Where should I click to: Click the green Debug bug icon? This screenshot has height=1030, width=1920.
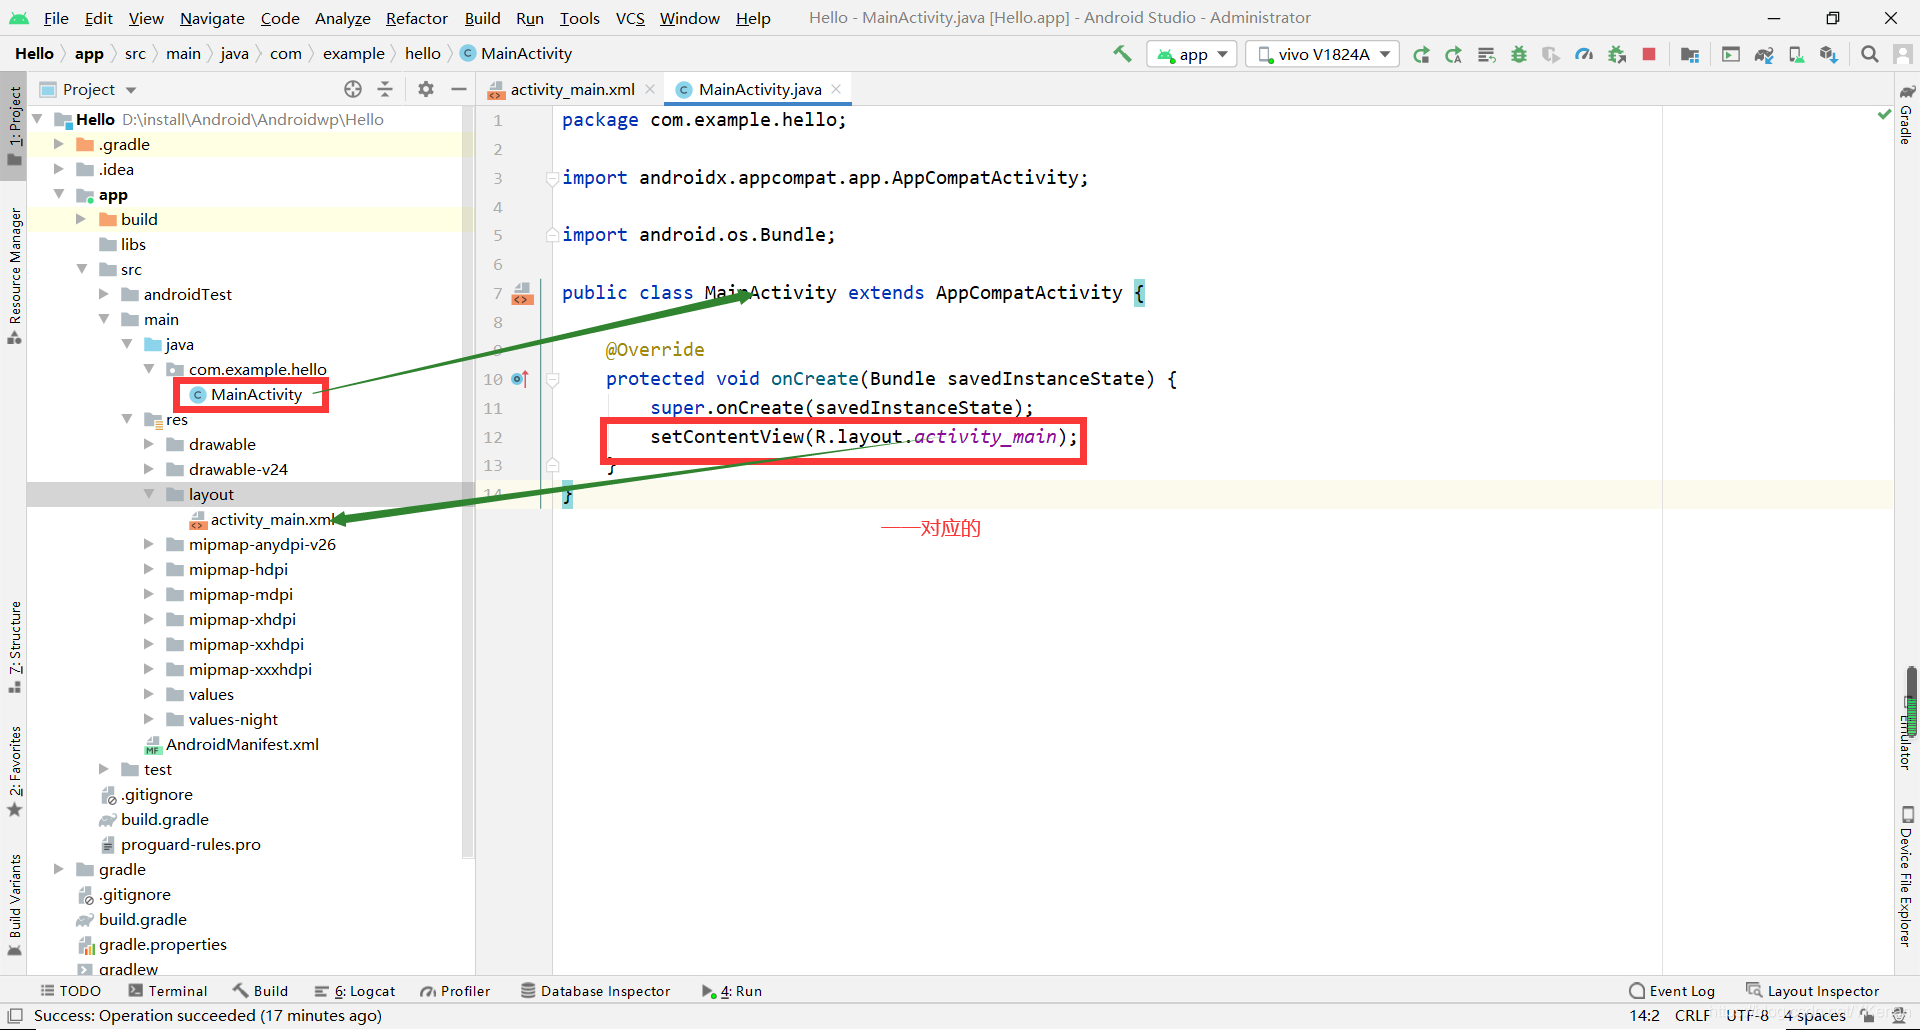coord(1519,55)
